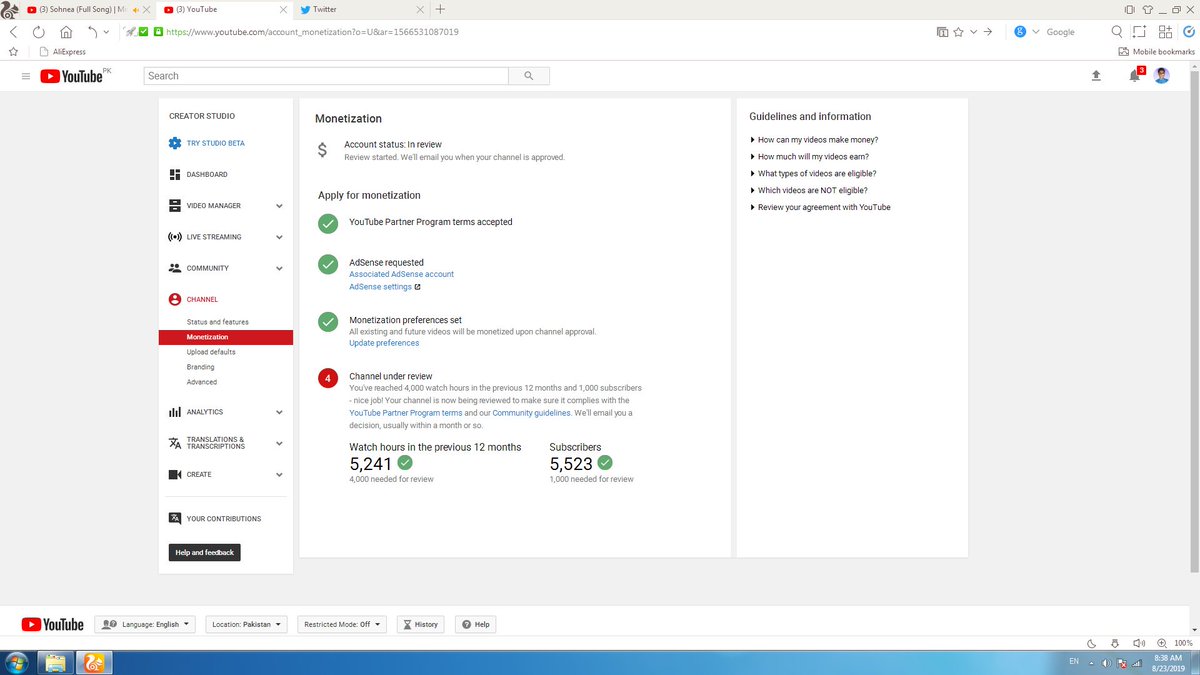Click the Analytics bar chart icon
The image size is (1200, 675).
tap(175, 412)
